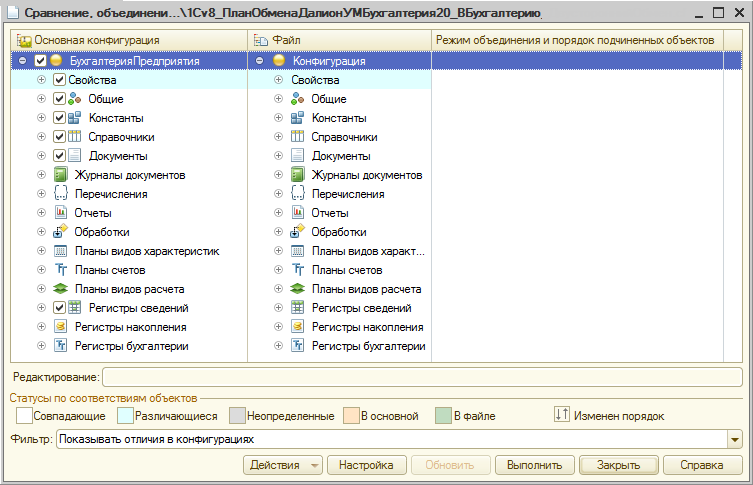Click Журналы документов icon in main configuration

[x=61, y=175]
